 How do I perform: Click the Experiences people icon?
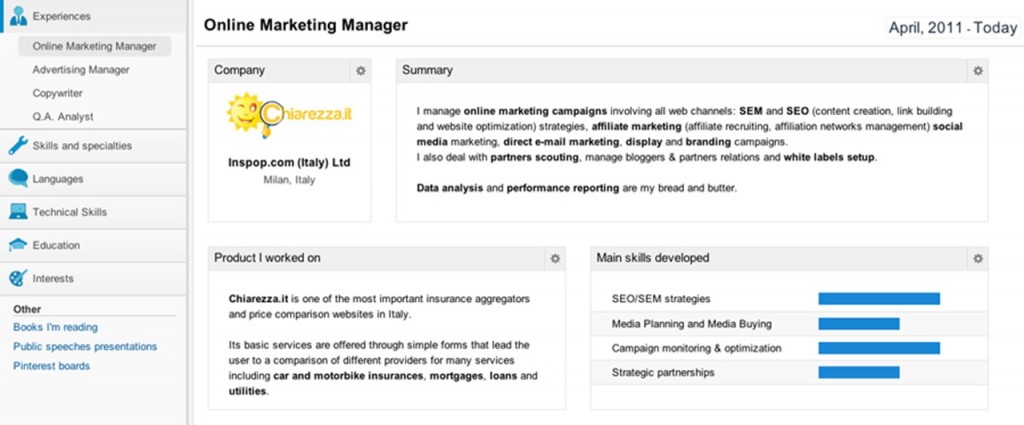click(17, 16)
